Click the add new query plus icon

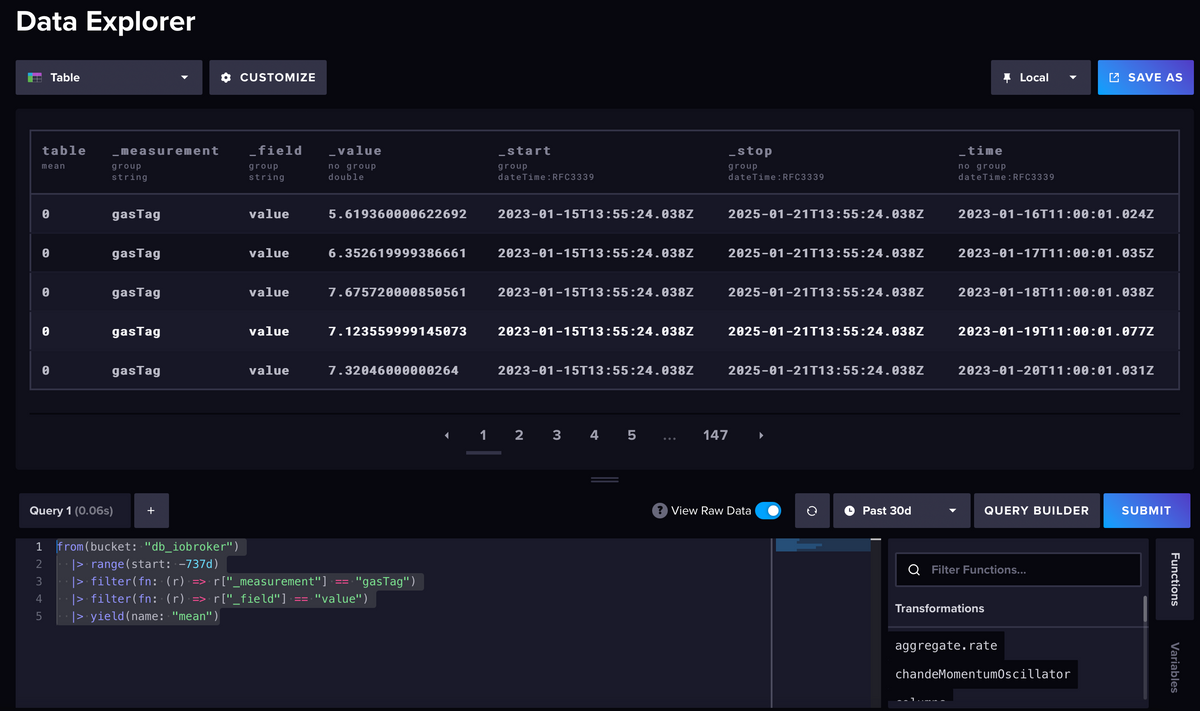click(151, 511)
